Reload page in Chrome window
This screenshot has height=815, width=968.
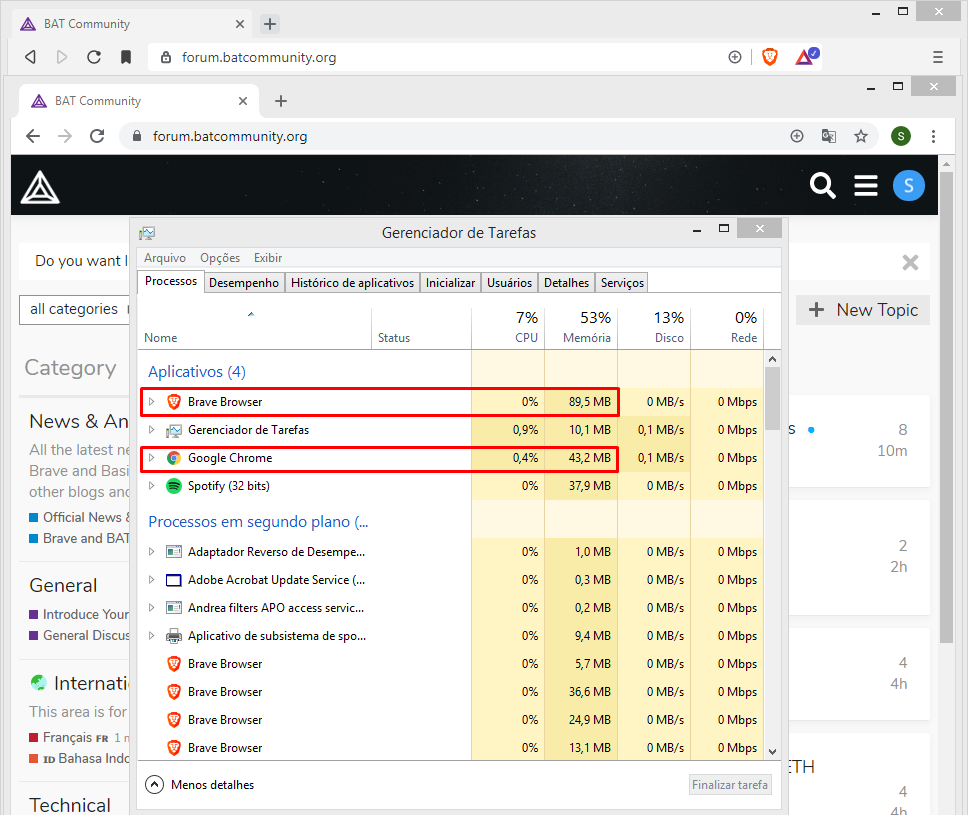[x=97, y=136]
